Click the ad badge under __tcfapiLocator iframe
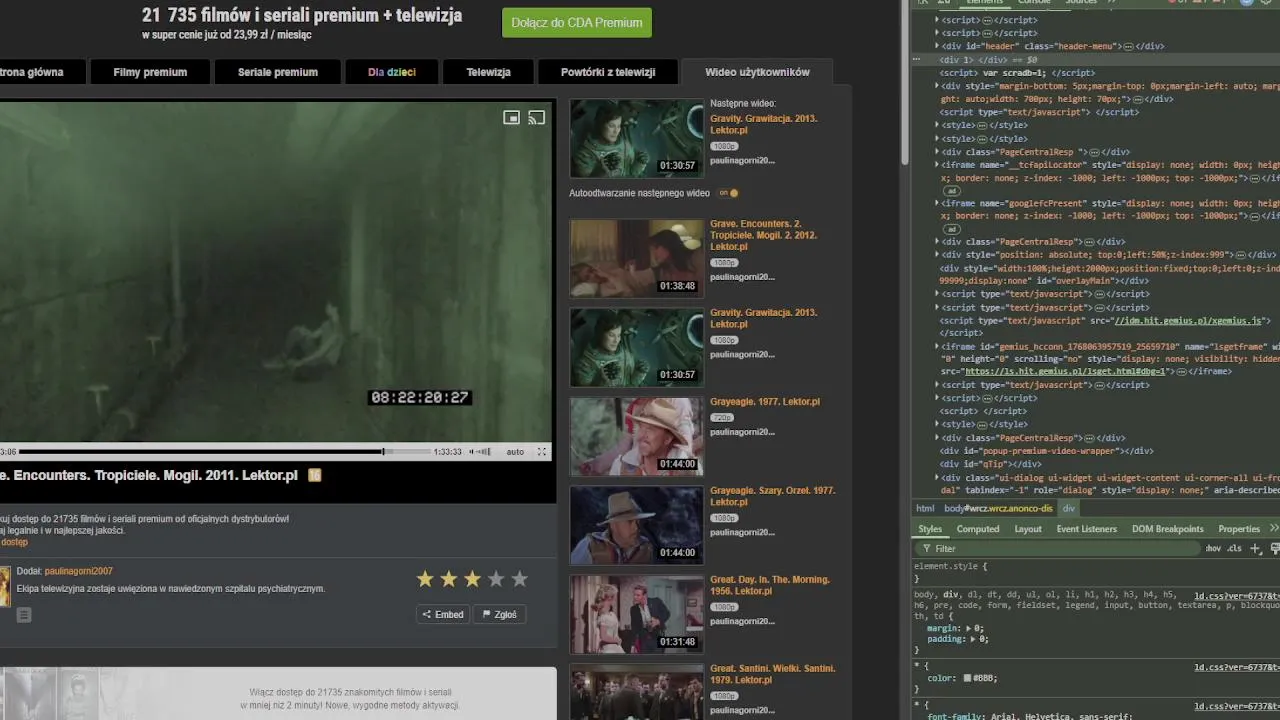Screen dimensions: 1280x720 coord(952,190)
